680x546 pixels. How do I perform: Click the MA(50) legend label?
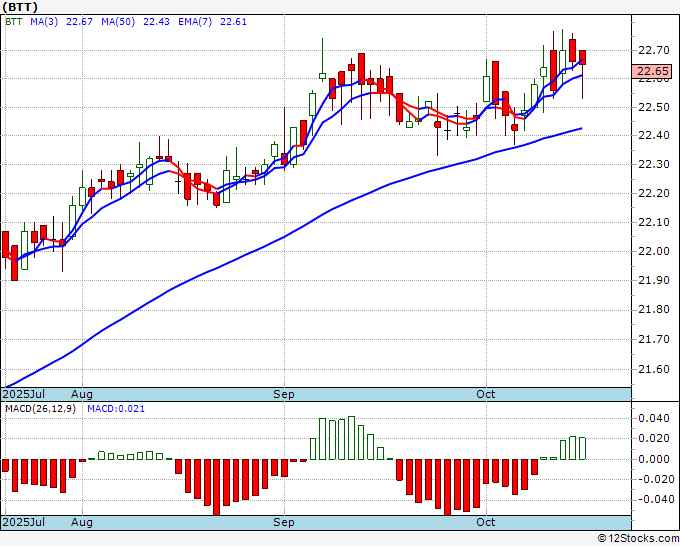pos(118,22)
